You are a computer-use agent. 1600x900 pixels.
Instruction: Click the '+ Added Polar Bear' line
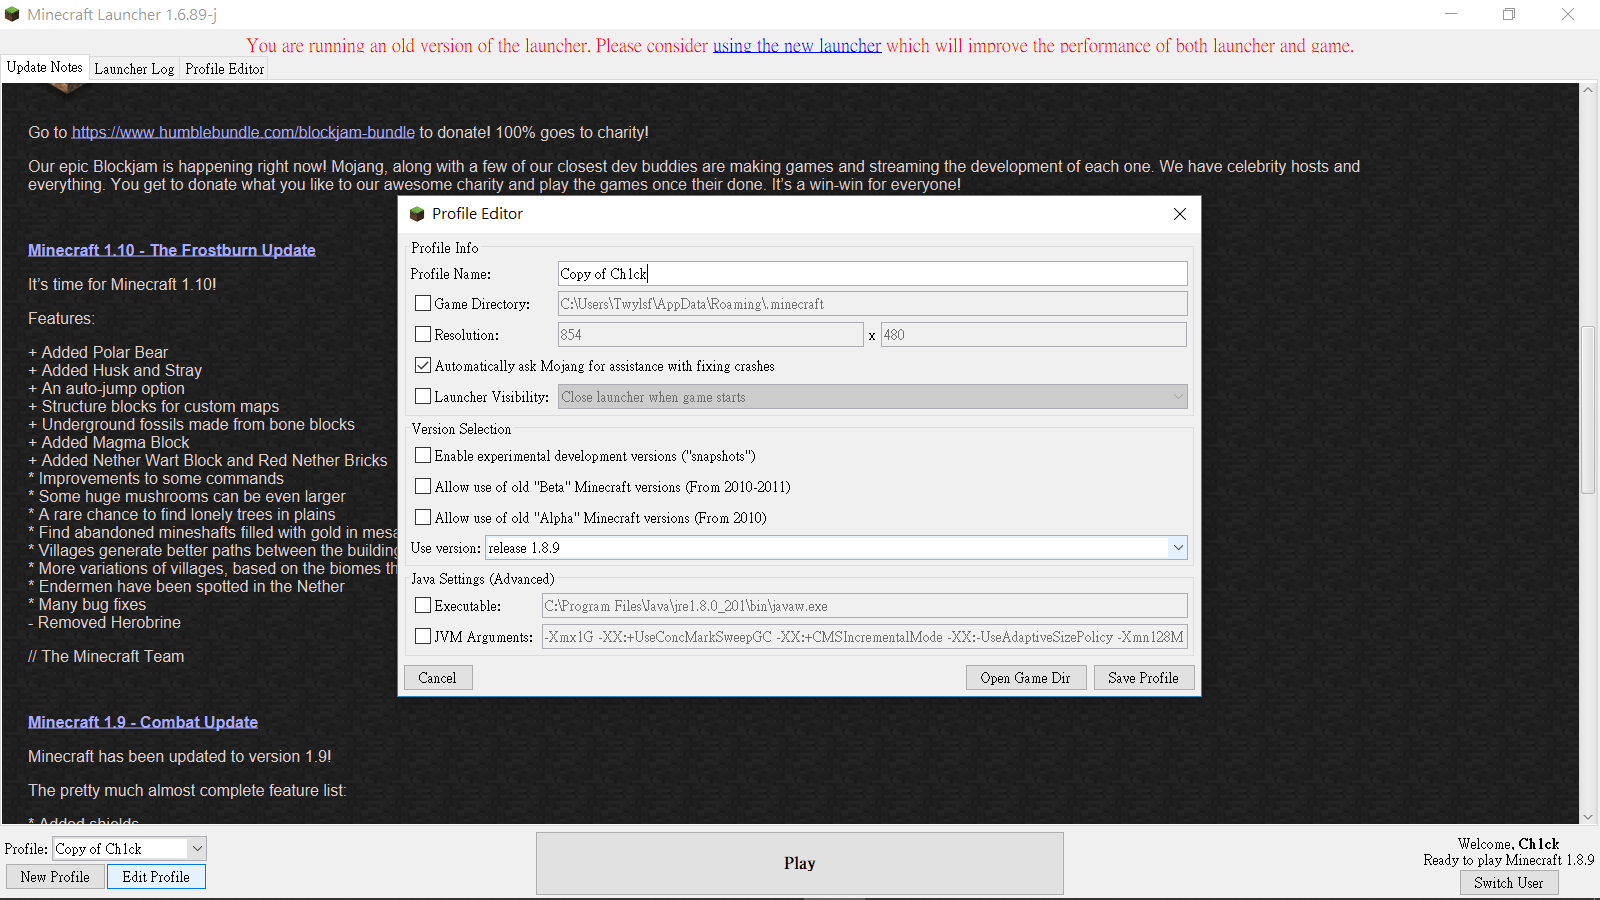(98, 353)
